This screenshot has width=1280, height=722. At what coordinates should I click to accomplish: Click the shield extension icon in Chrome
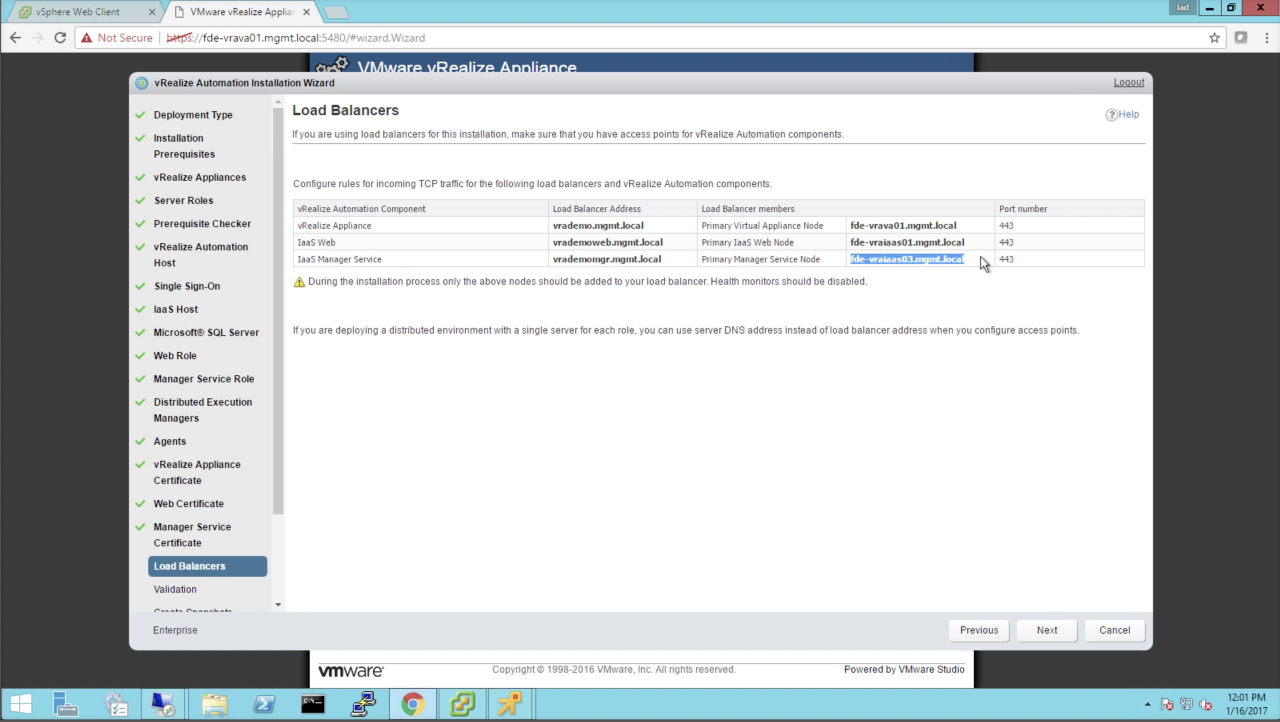click(1241, 38)
